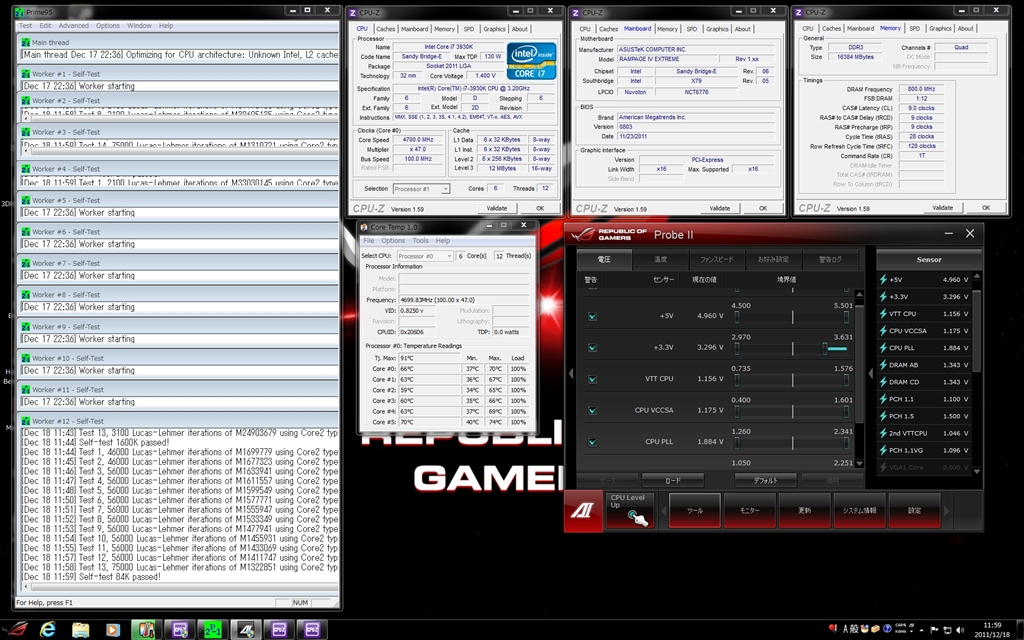Viewport: 1024px width, 640px height.
Task: Click the Windows Start orb
Action: pyautogui.click(x=14, y=629)
